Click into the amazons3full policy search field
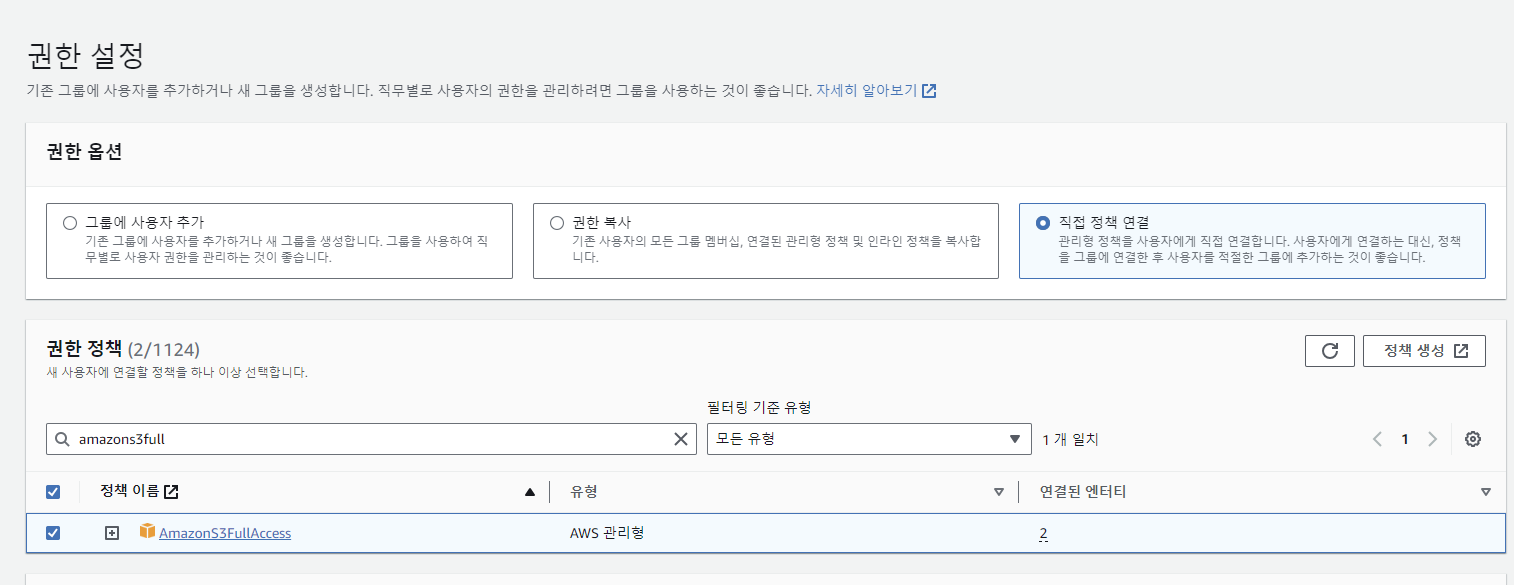This screenshot has height=585, width=1514. tap(371, 439)
